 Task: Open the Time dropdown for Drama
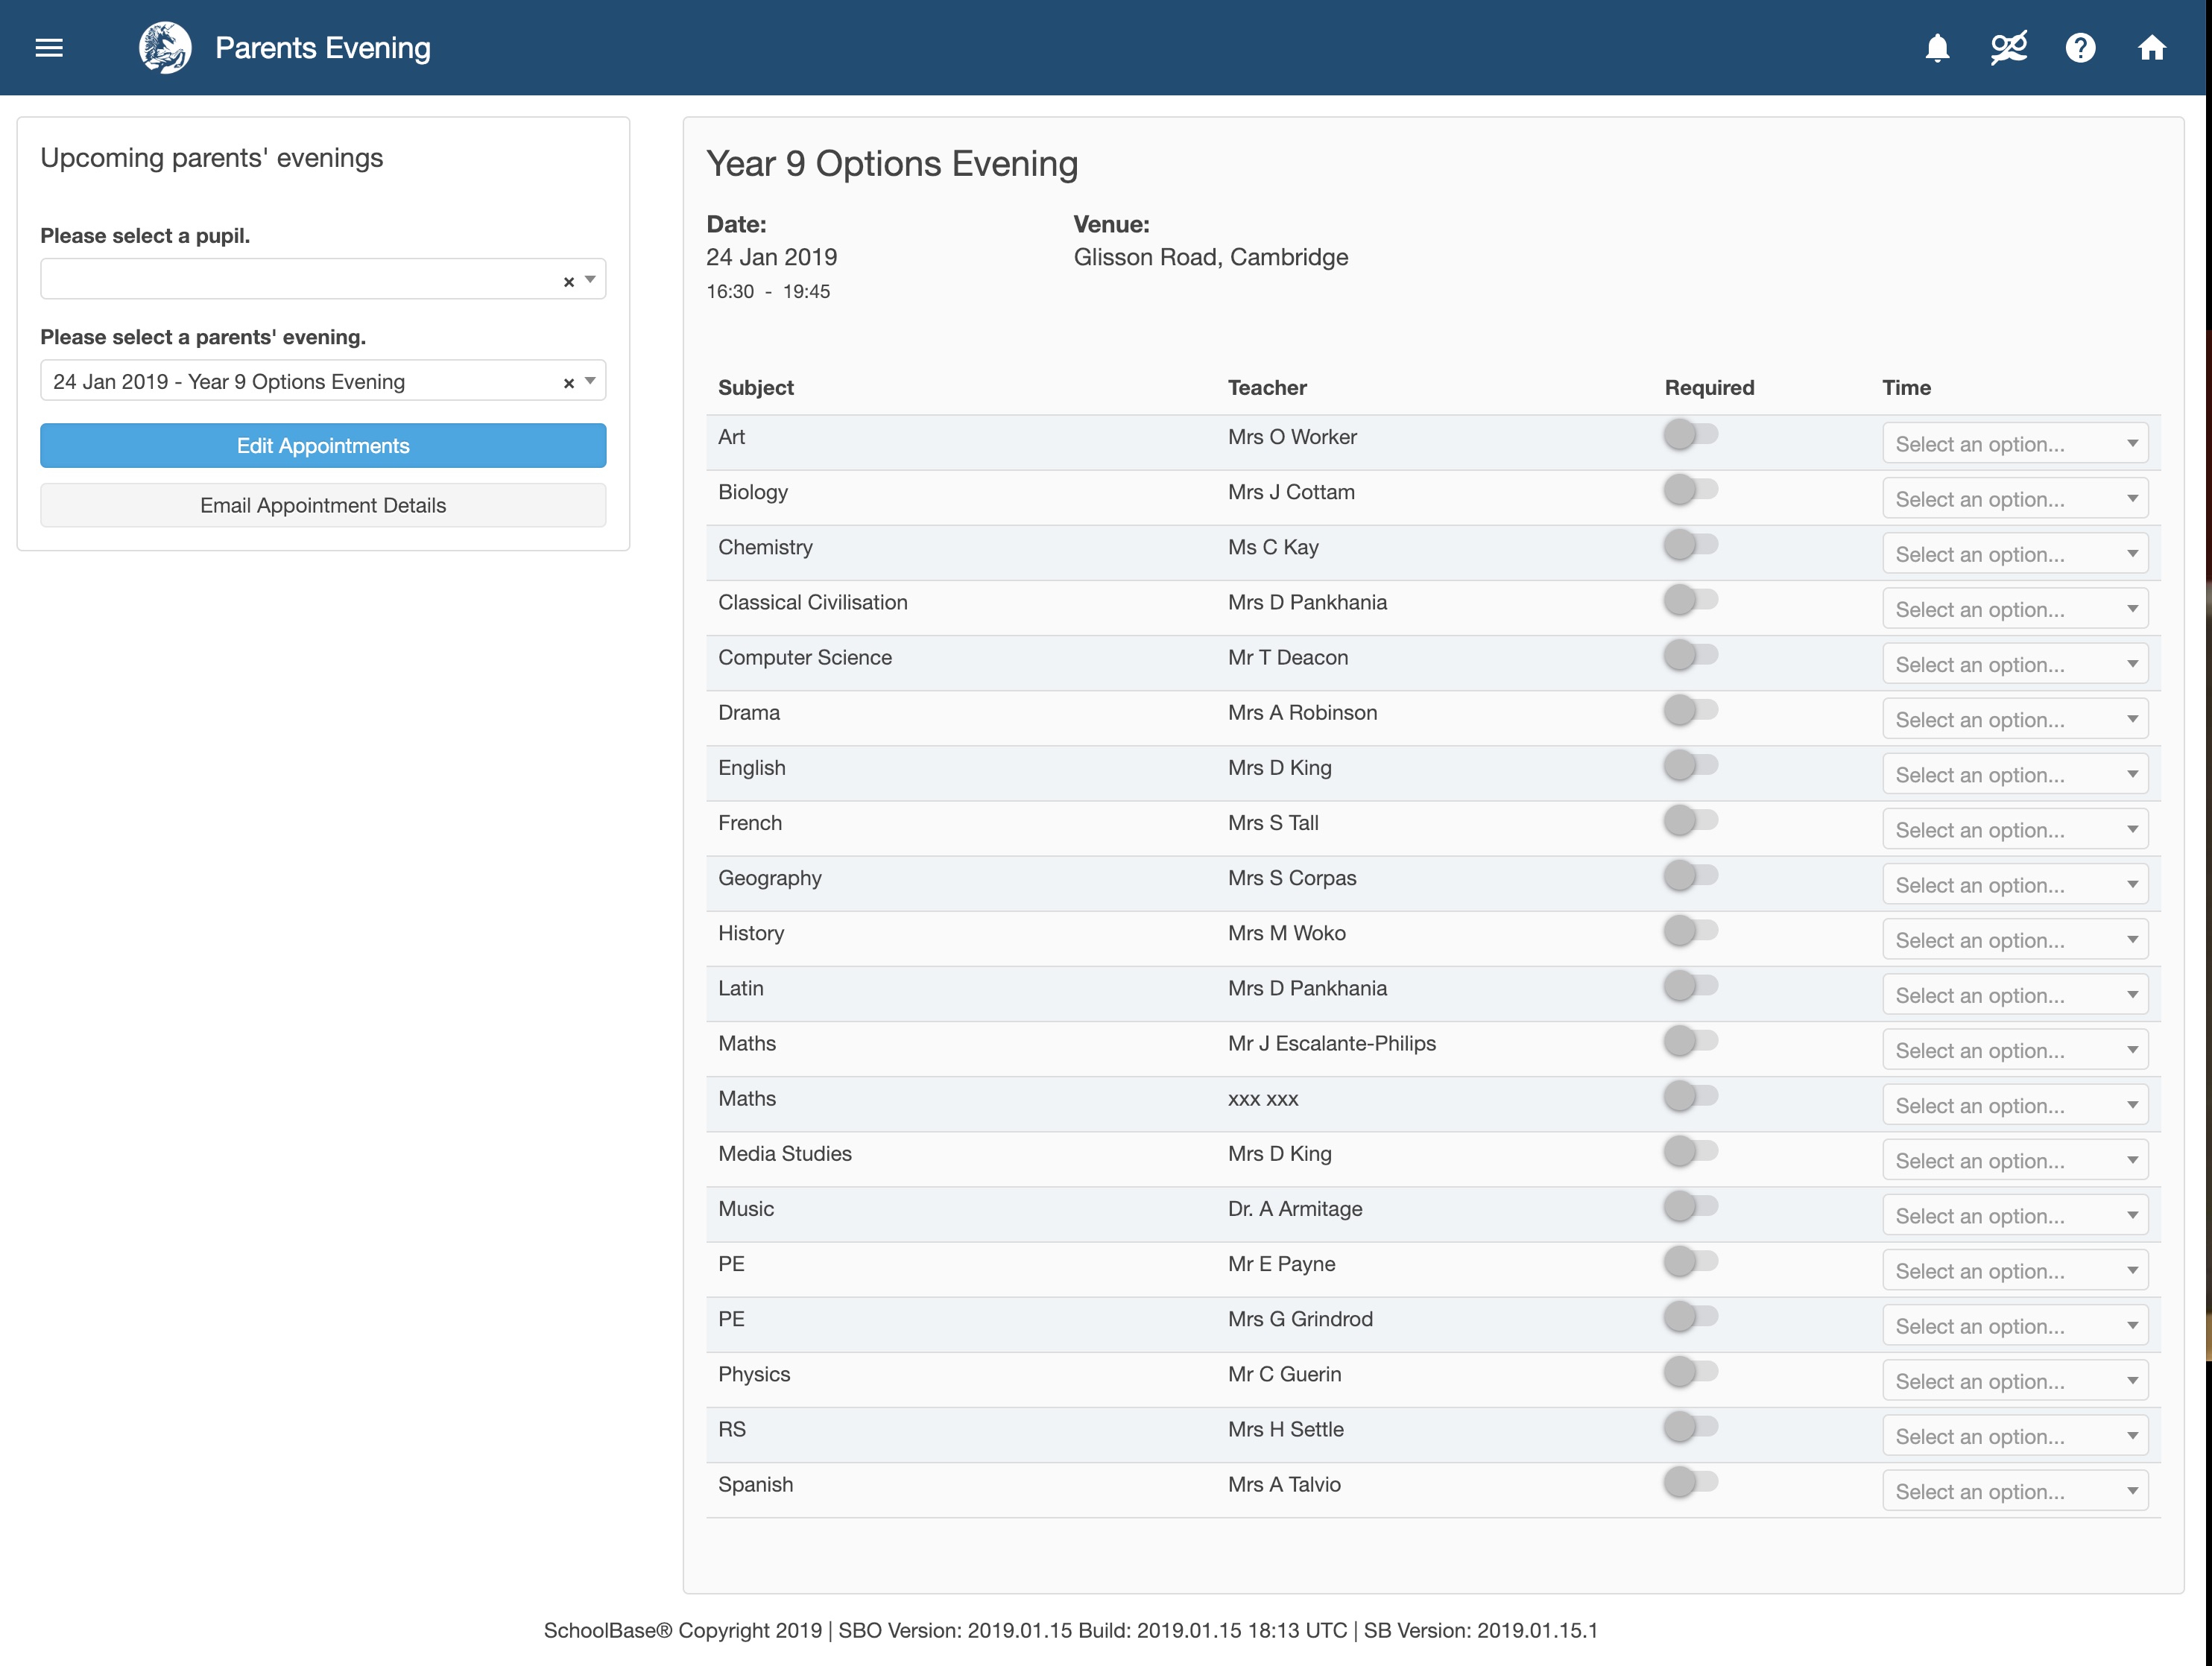pos(2015,719)
